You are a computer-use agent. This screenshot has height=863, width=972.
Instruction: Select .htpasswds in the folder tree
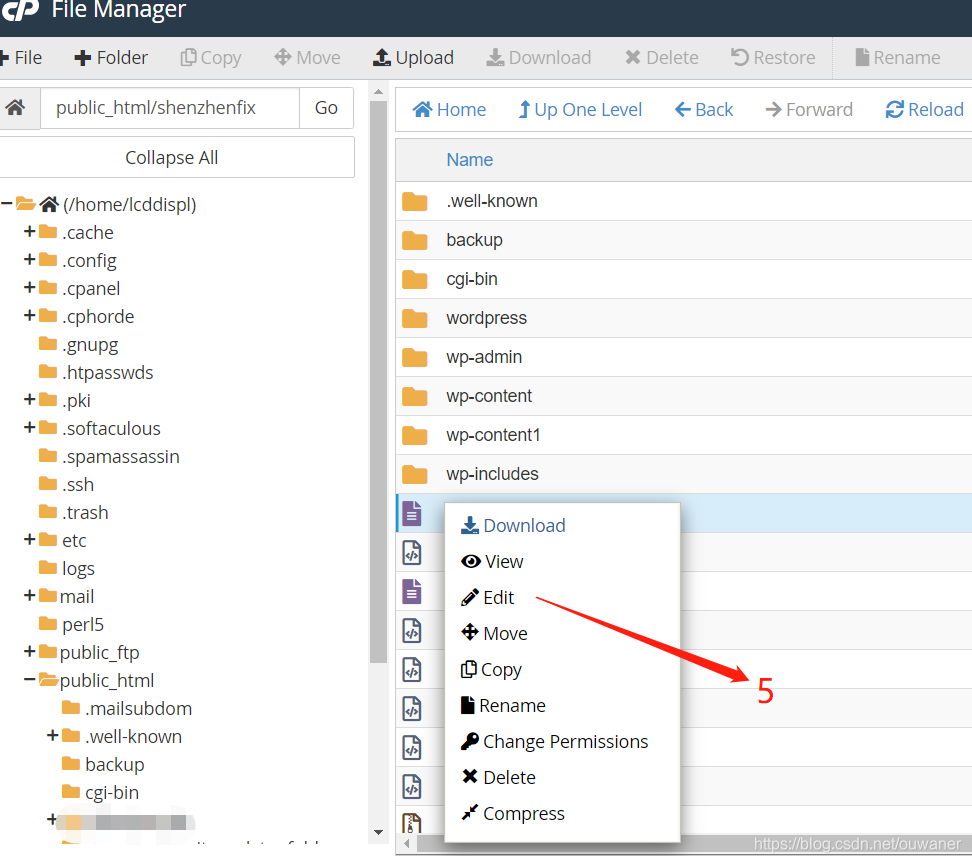[x=107, y=373]
